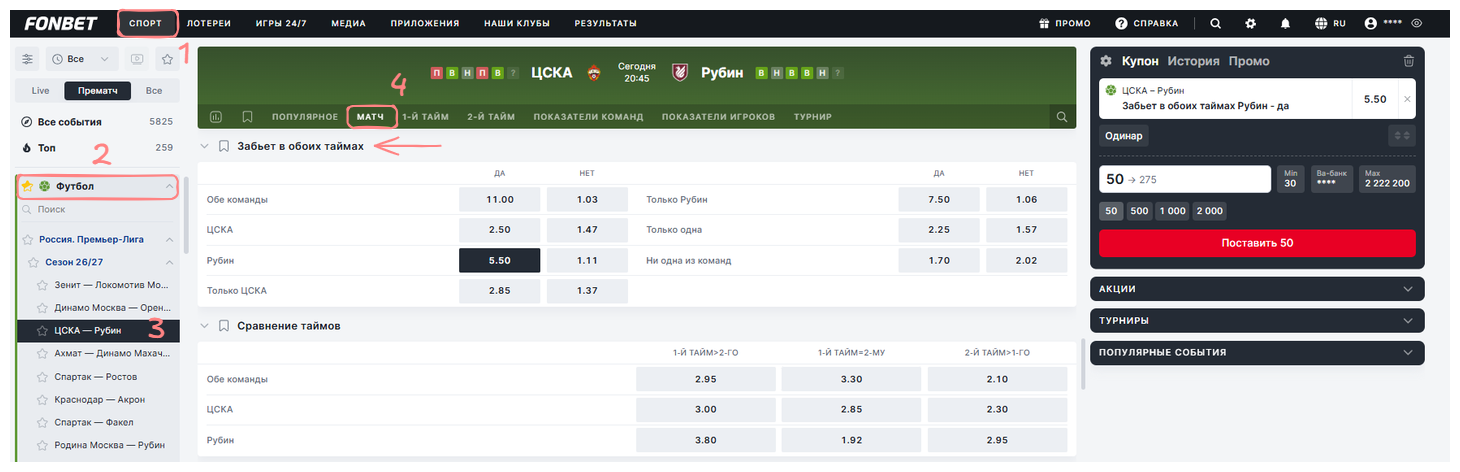
Task: Open the coupon История tab
Action: (x=1193, y=61)
